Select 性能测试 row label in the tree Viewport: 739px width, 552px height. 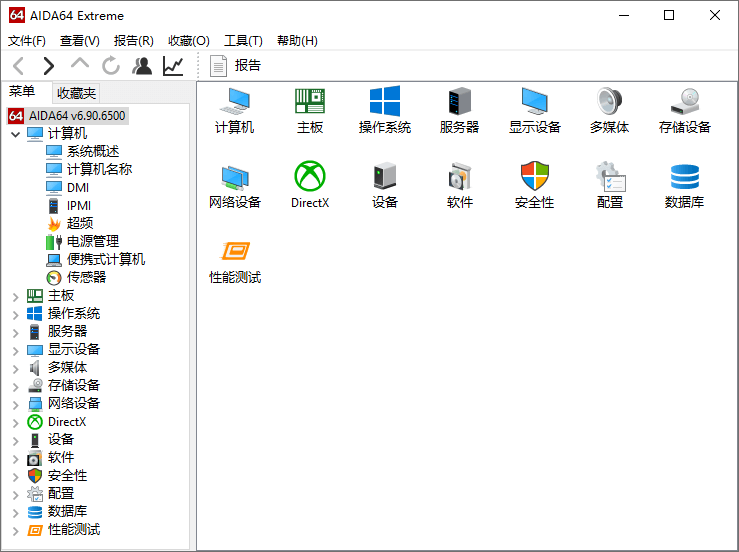click(x=74, y=529)
